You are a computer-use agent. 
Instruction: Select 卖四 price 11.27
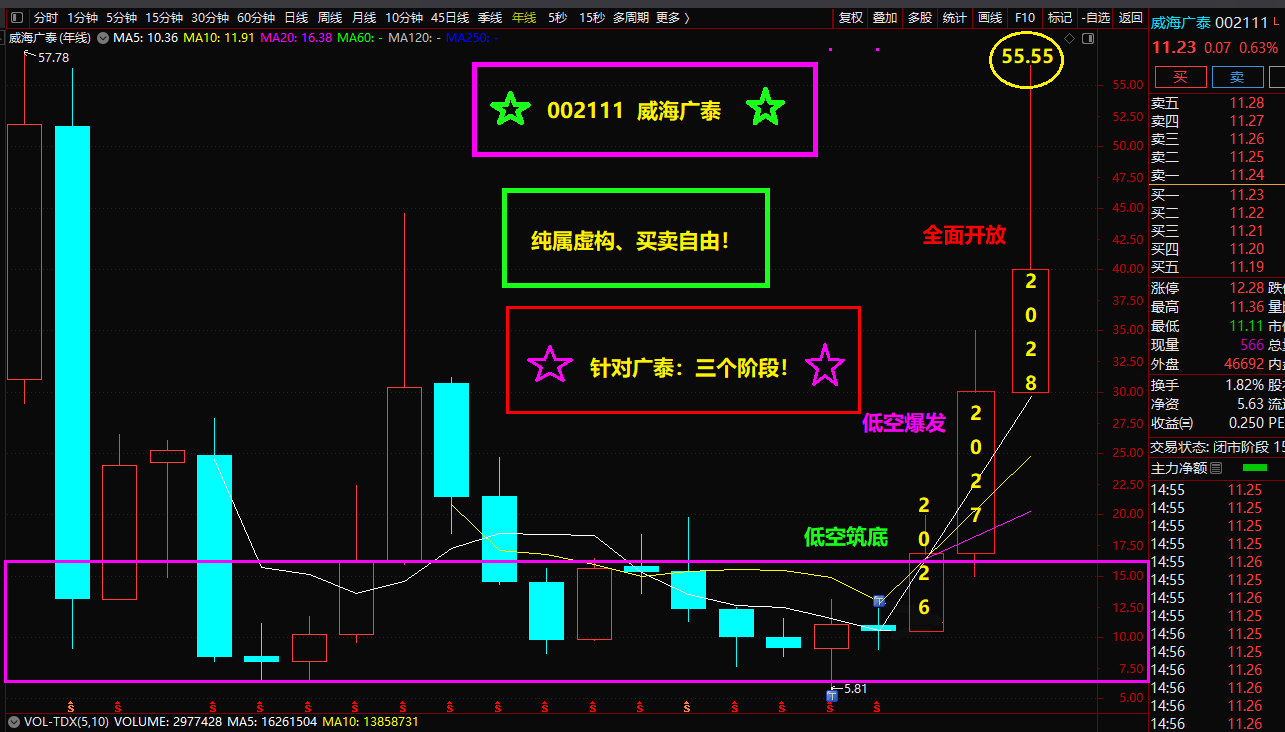pyautogui.click(x=1246, y=121)
